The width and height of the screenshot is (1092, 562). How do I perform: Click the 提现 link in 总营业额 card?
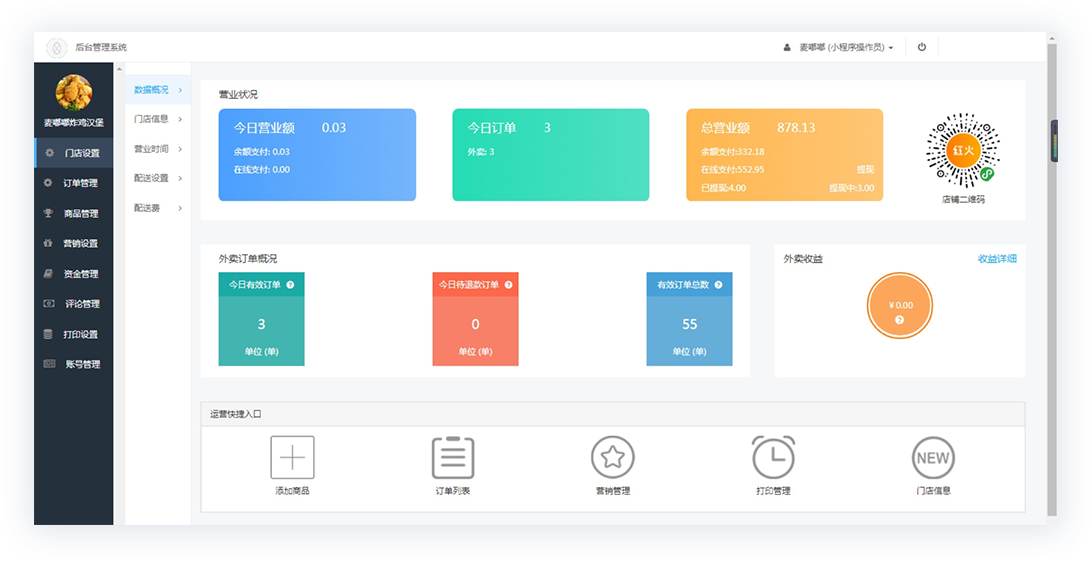(865, 170)
